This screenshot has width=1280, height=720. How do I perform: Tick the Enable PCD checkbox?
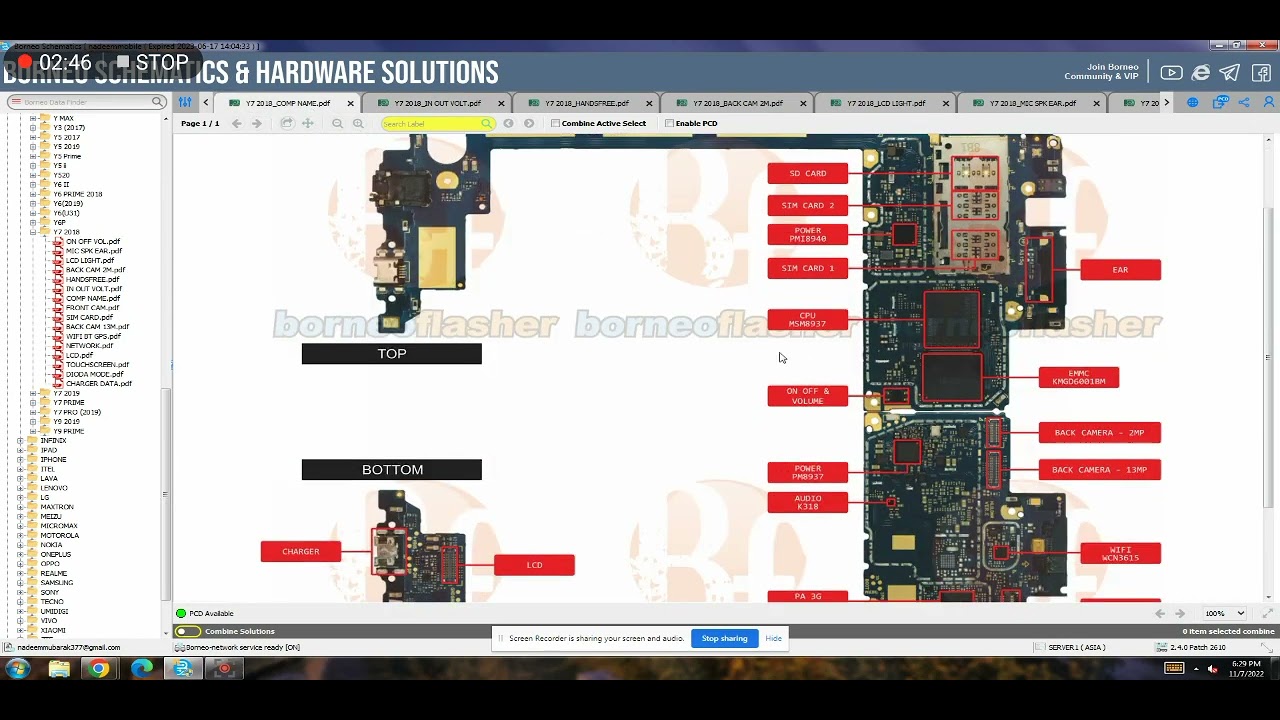(x=670, y=123)
